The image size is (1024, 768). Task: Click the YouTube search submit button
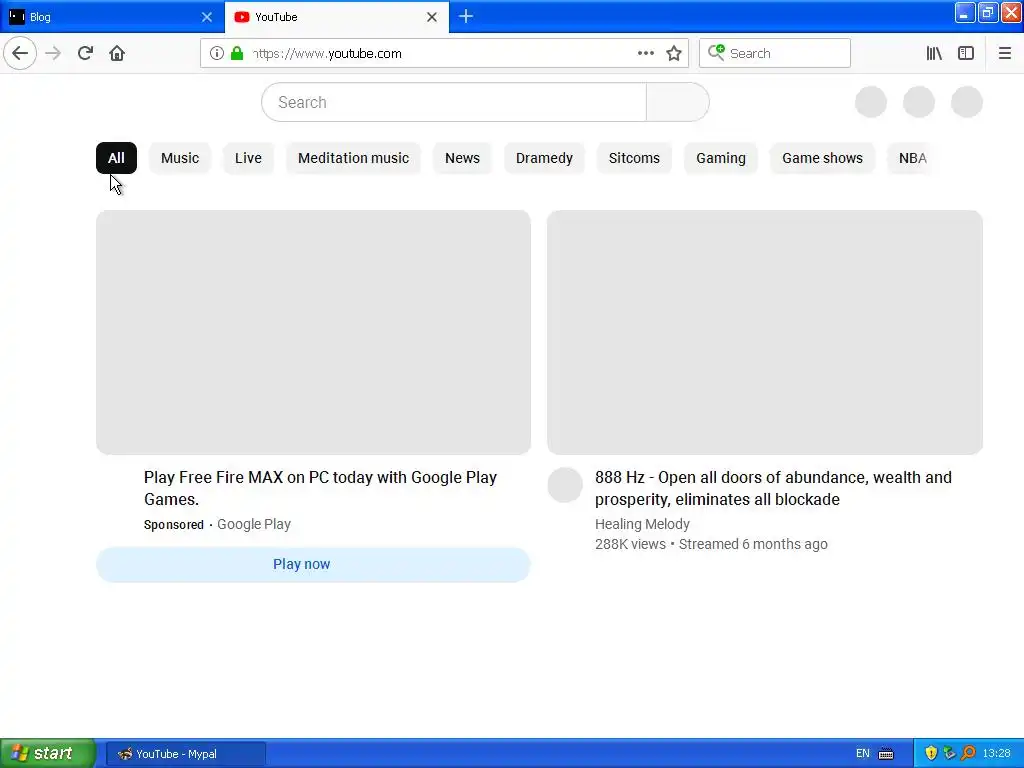677,102
